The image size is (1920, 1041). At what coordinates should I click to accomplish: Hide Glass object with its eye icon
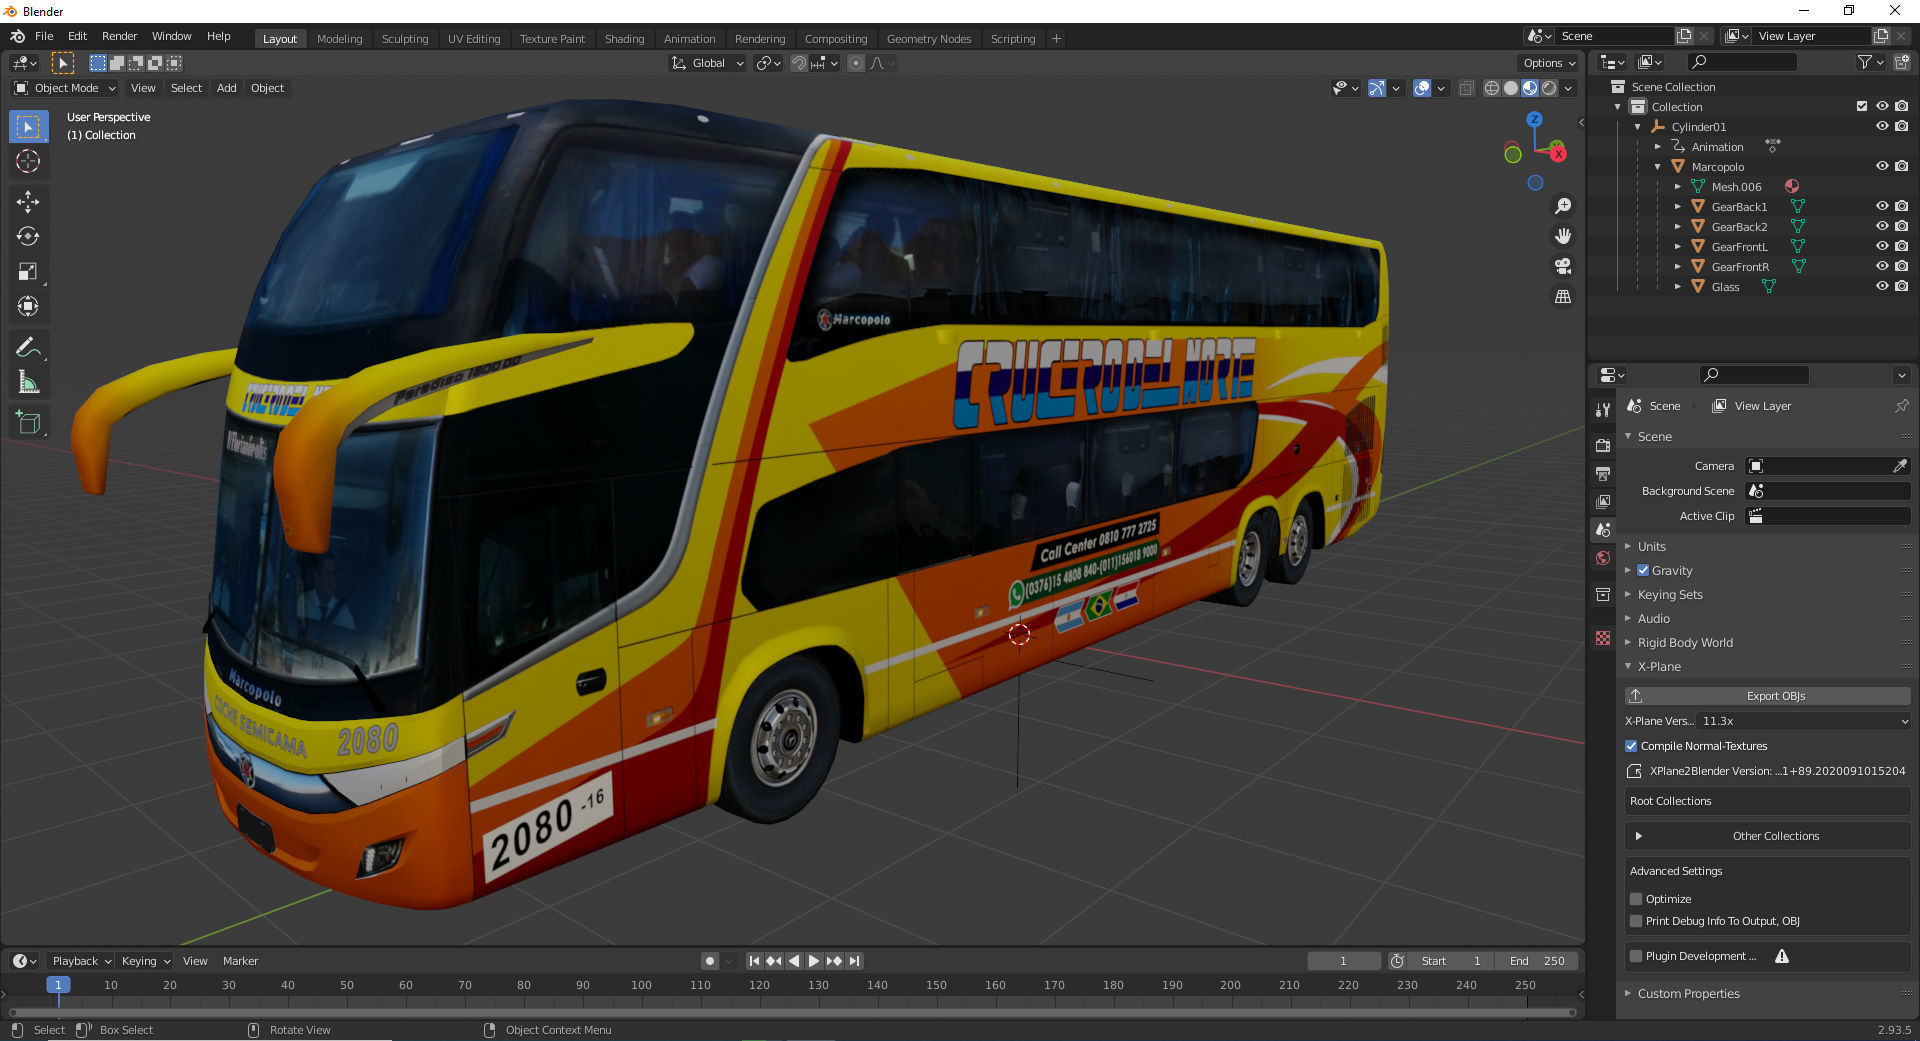[1882, 287]
